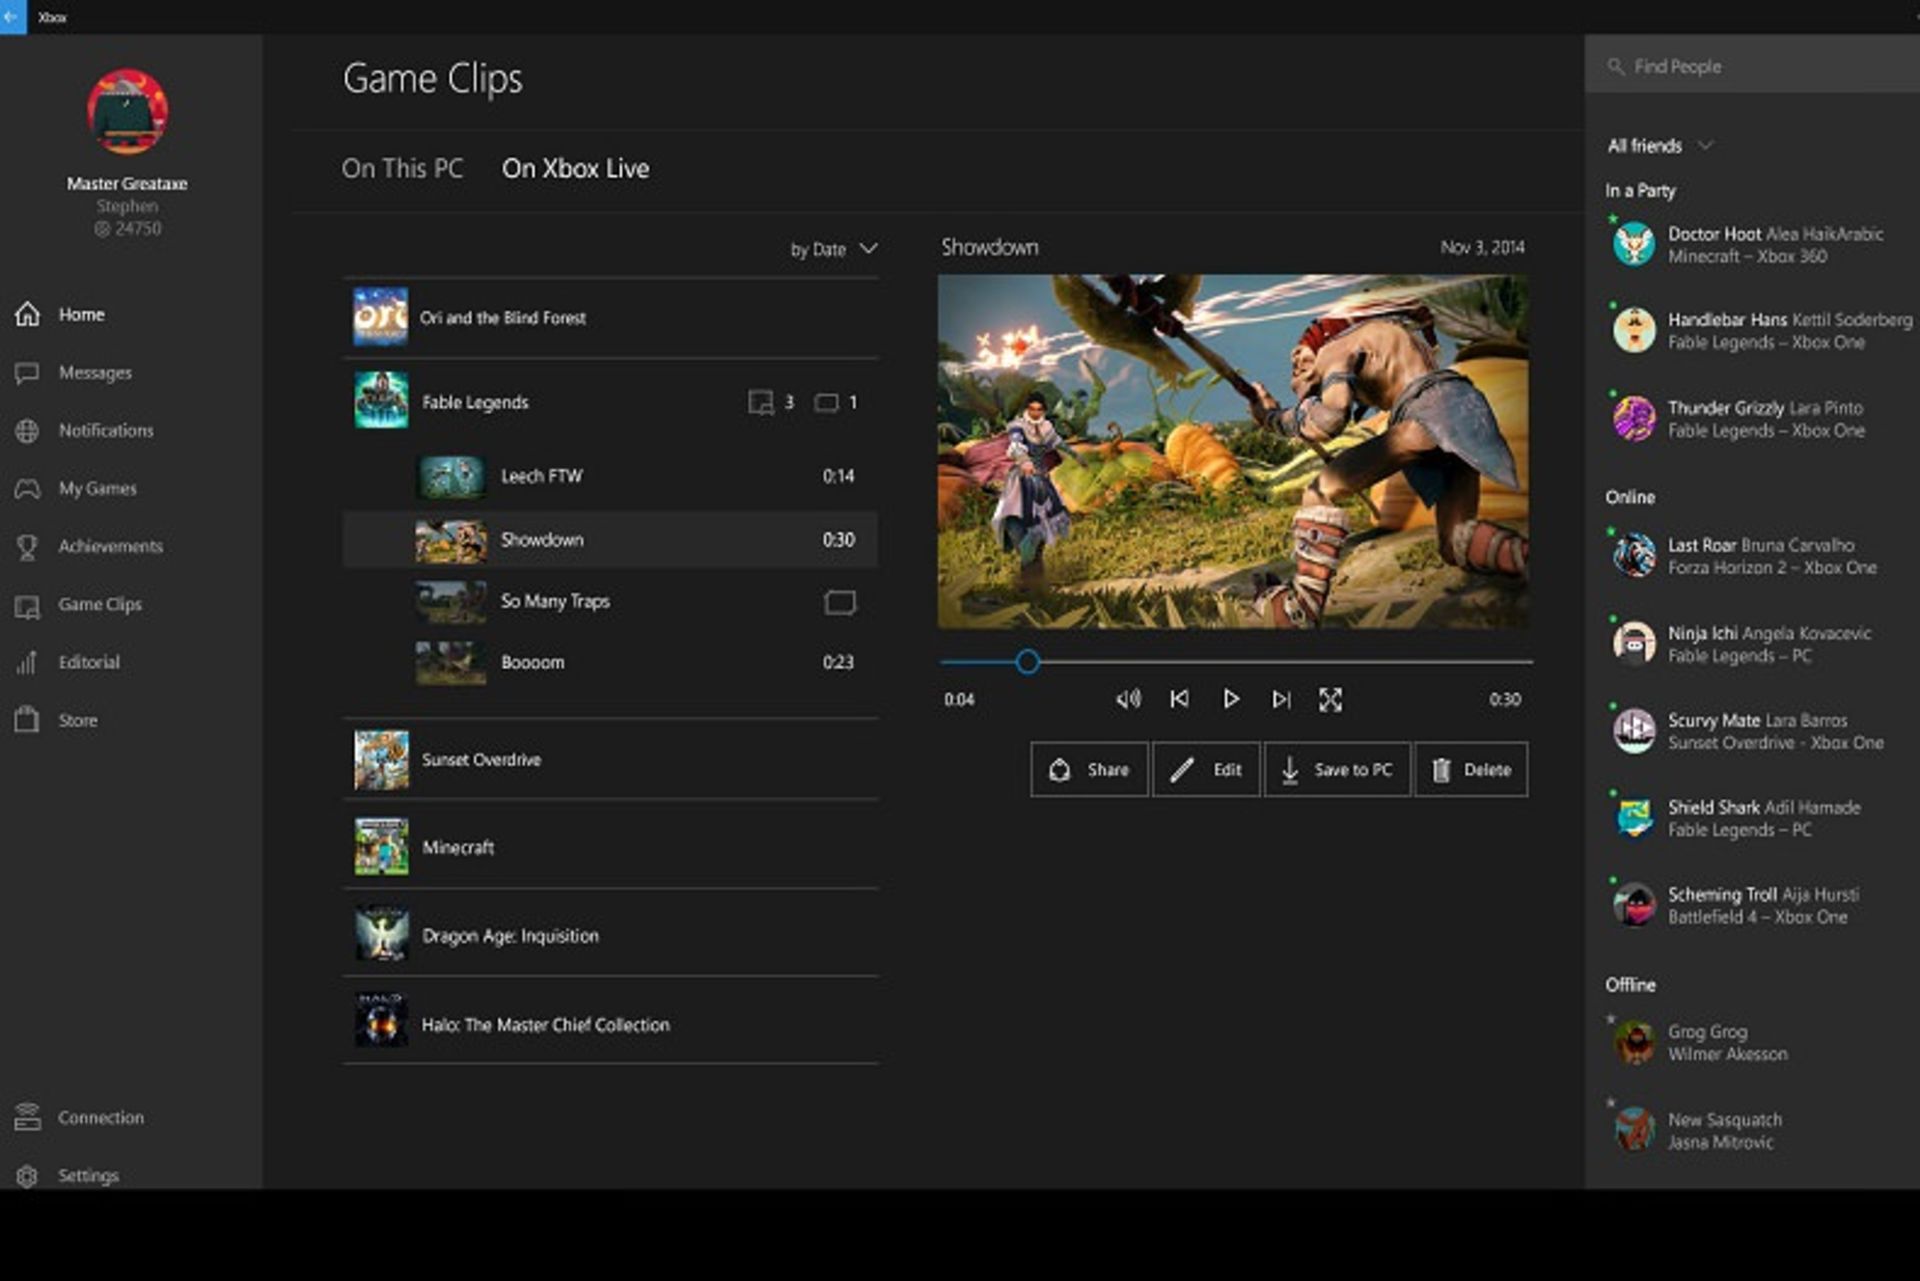Open Notifications in the sidebar
Screen dimensions: 1920x1281
coord(85,430)
